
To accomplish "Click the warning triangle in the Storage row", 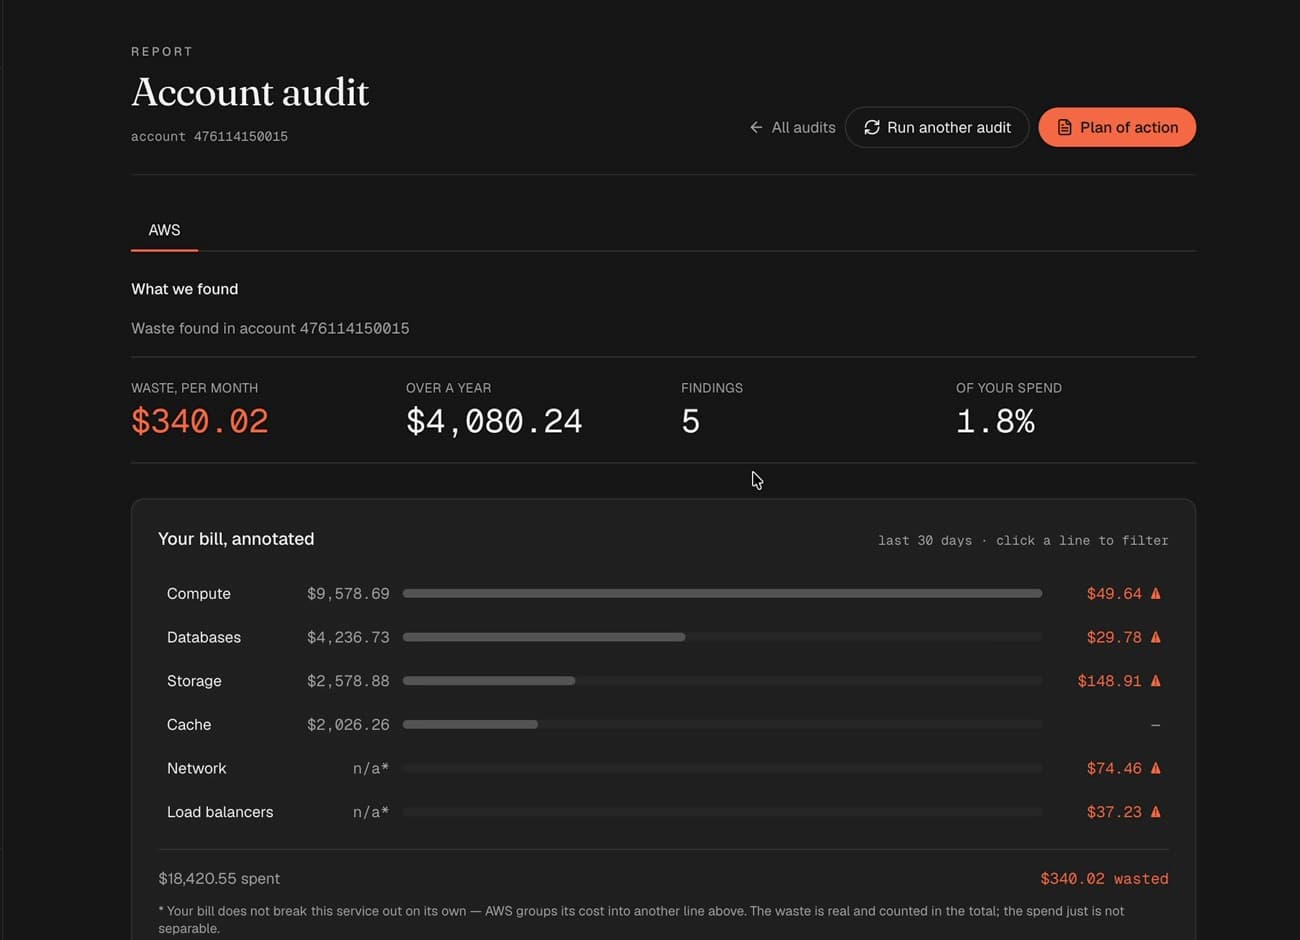I will [1155, 681].
